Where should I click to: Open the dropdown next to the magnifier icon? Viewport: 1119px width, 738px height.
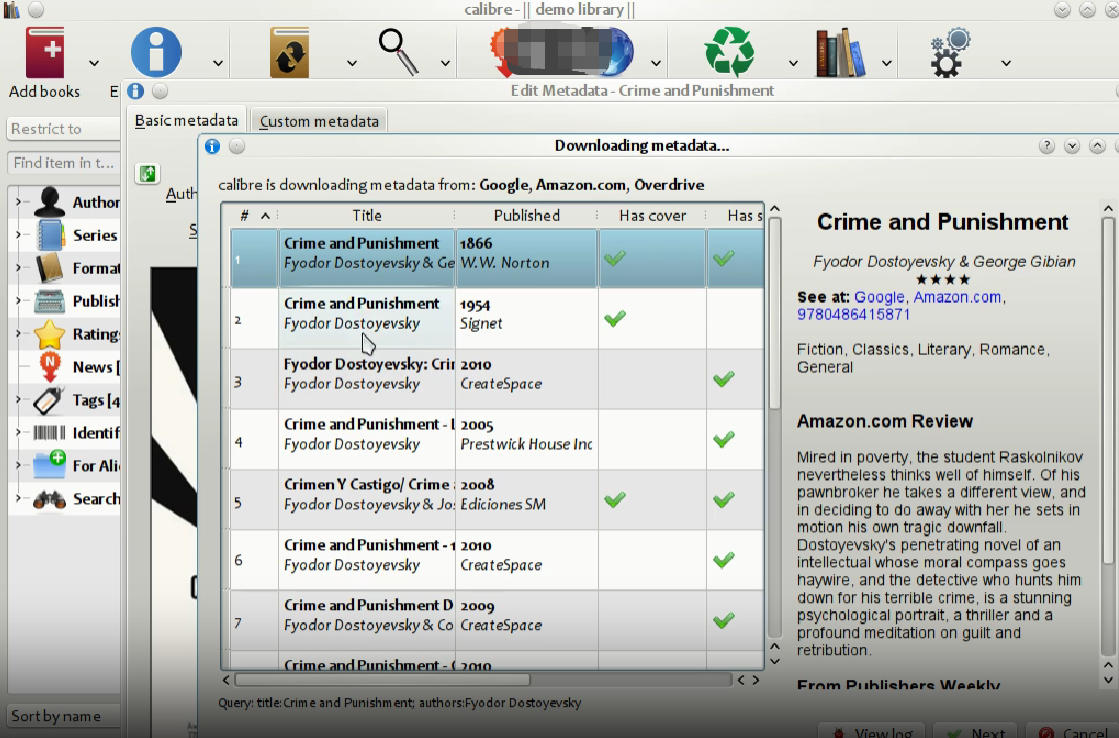(x=445, y=63)
